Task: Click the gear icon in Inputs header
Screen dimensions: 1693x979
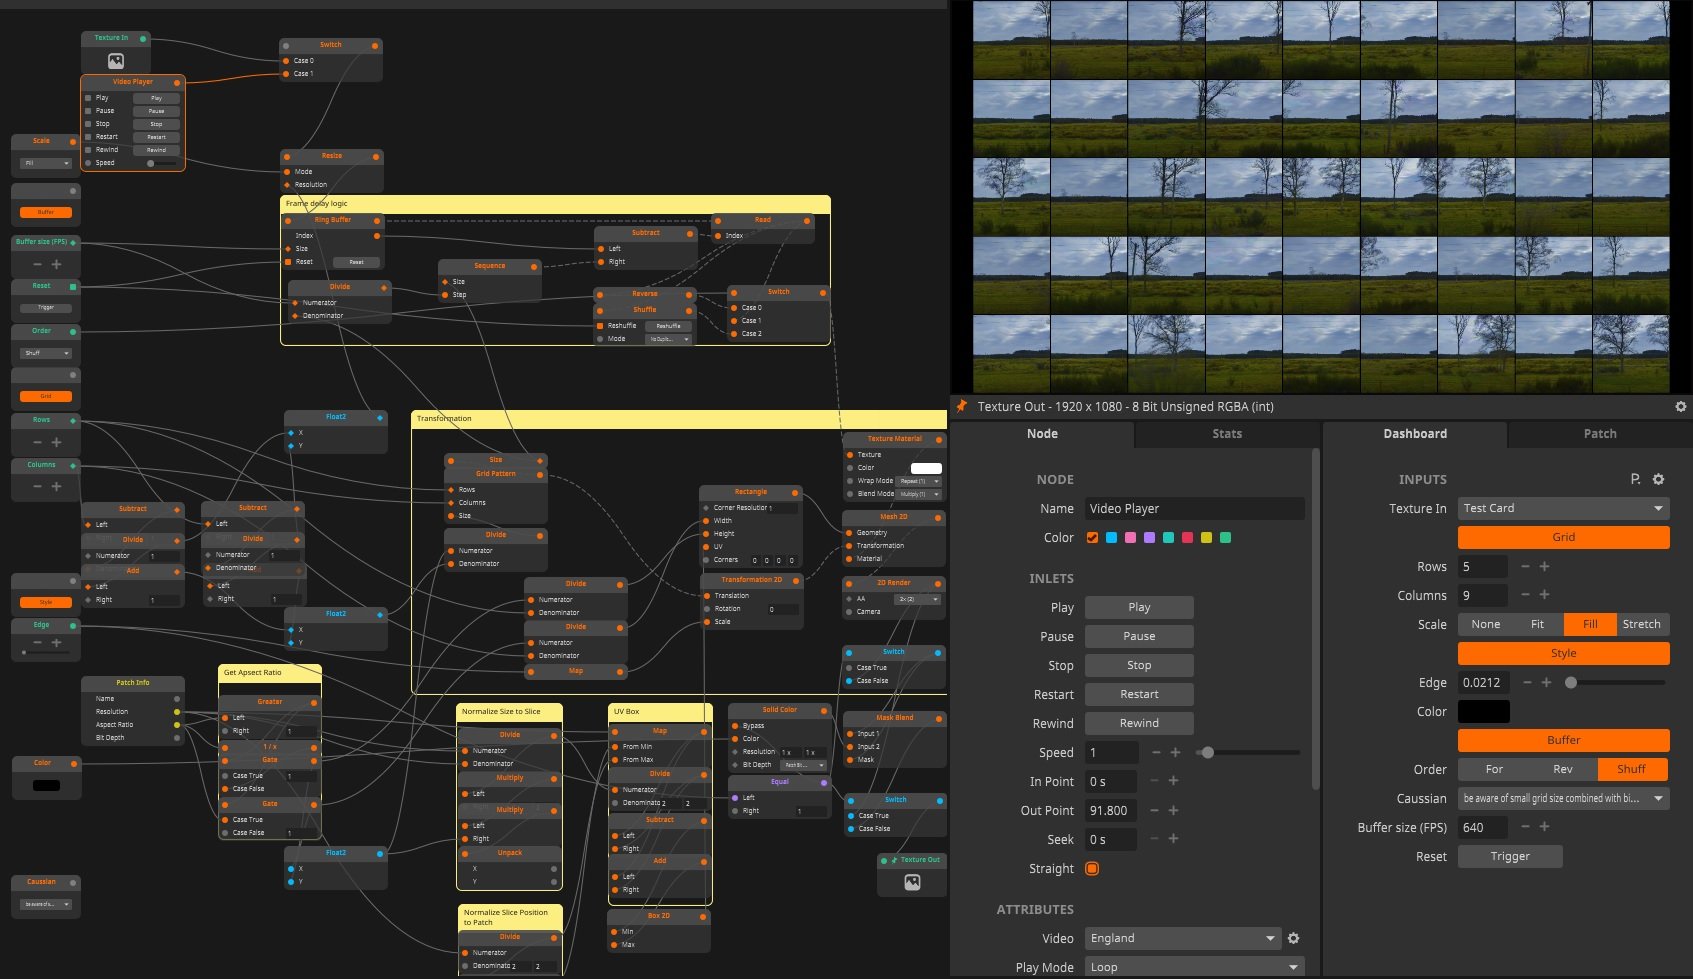Action: [x=1658, y=479]
